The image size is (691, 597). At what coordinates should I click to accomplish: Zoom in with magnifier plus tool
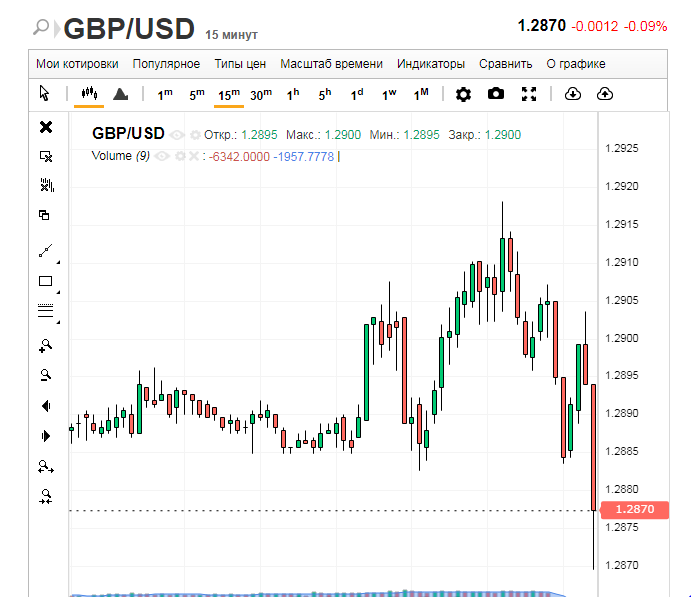coord(45,346)
